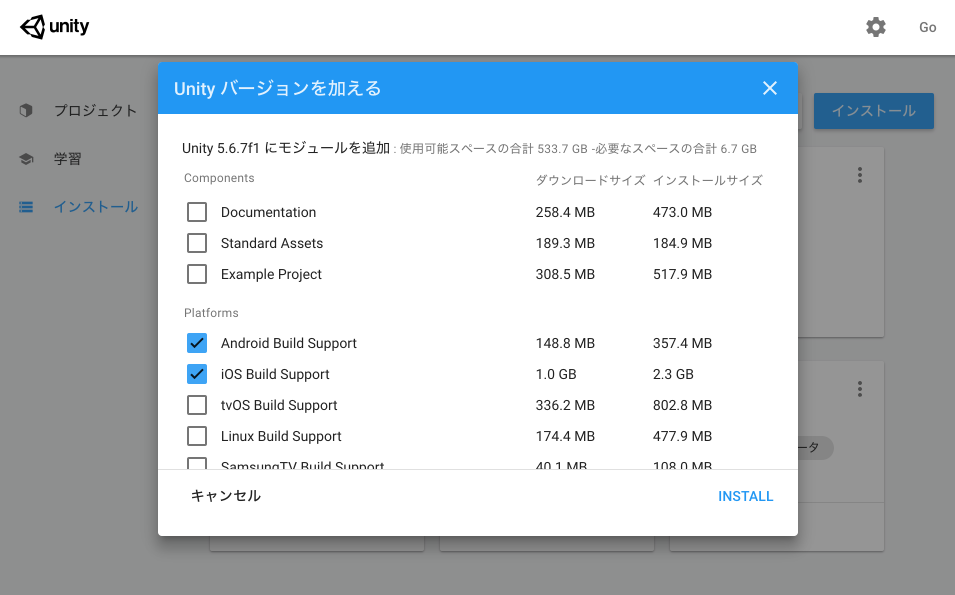The image size is (955, 595).
Task: Click the ダウンロードサイズ column header
Action: [590, 180]
